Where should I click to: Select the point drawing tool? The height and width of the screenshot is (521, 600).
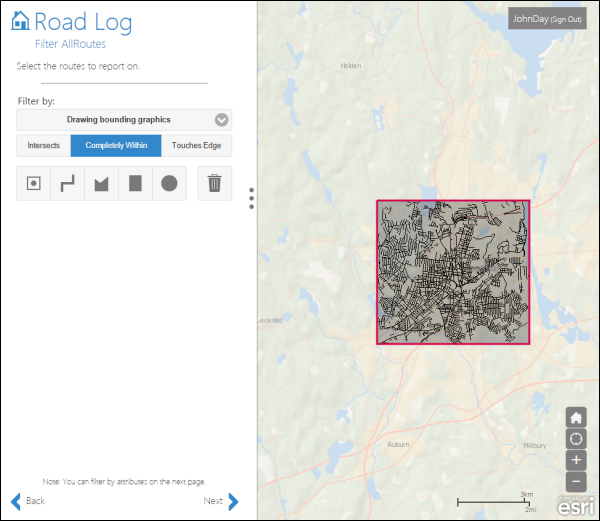(x=34, y=184)
